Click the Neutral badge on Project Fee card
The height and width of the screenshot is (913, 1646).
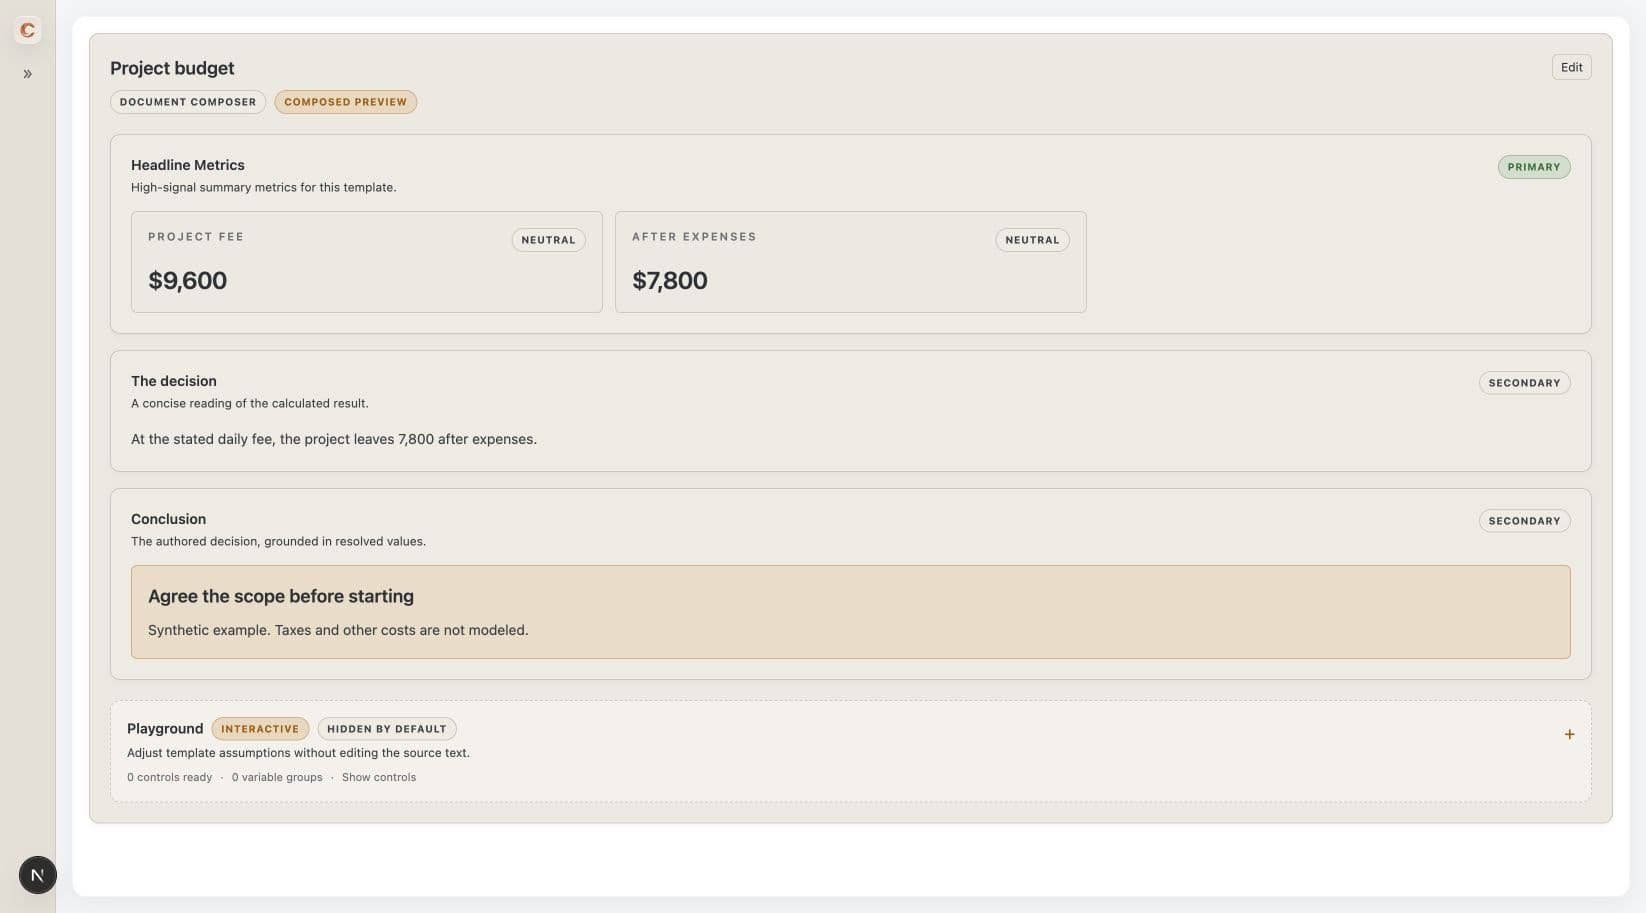548,240
